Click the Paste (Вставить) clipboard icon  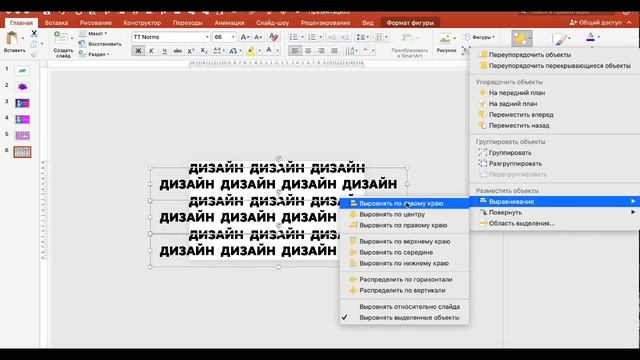point(12,39)
